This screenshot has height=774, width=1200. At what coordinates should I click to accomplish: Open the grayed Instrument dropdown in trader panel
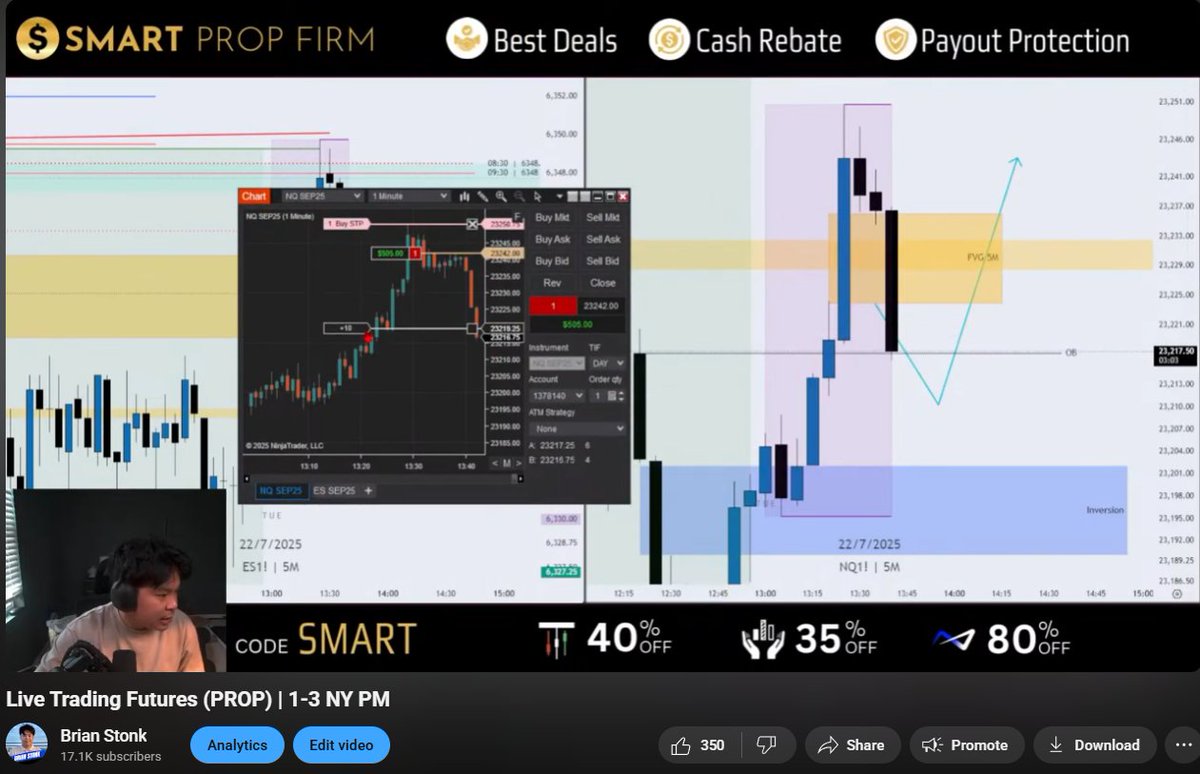(x=556, y=363)
